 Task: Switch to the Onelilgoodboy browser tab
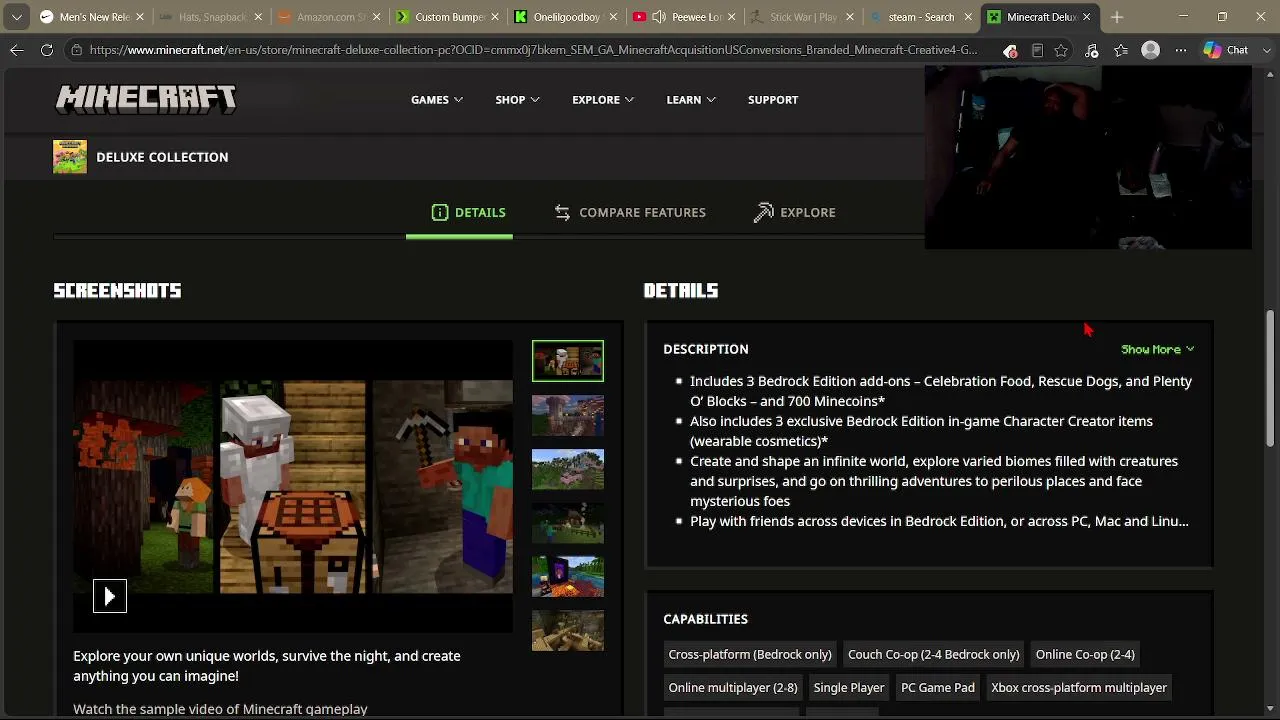point(566,17)
